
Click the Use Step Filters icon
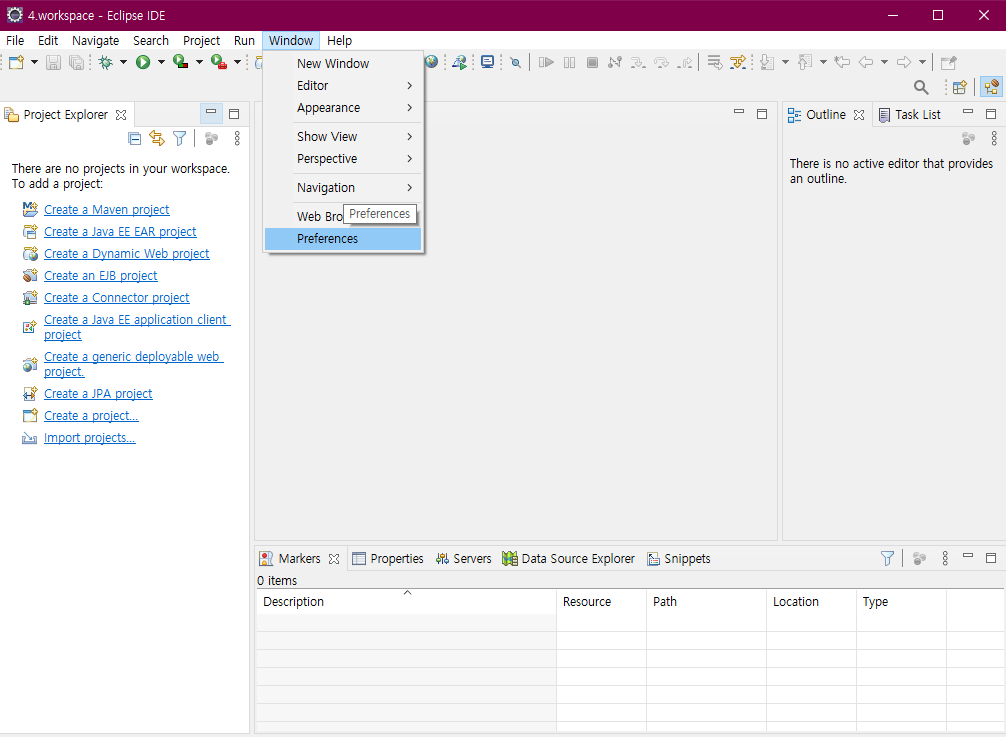point(738,62)
